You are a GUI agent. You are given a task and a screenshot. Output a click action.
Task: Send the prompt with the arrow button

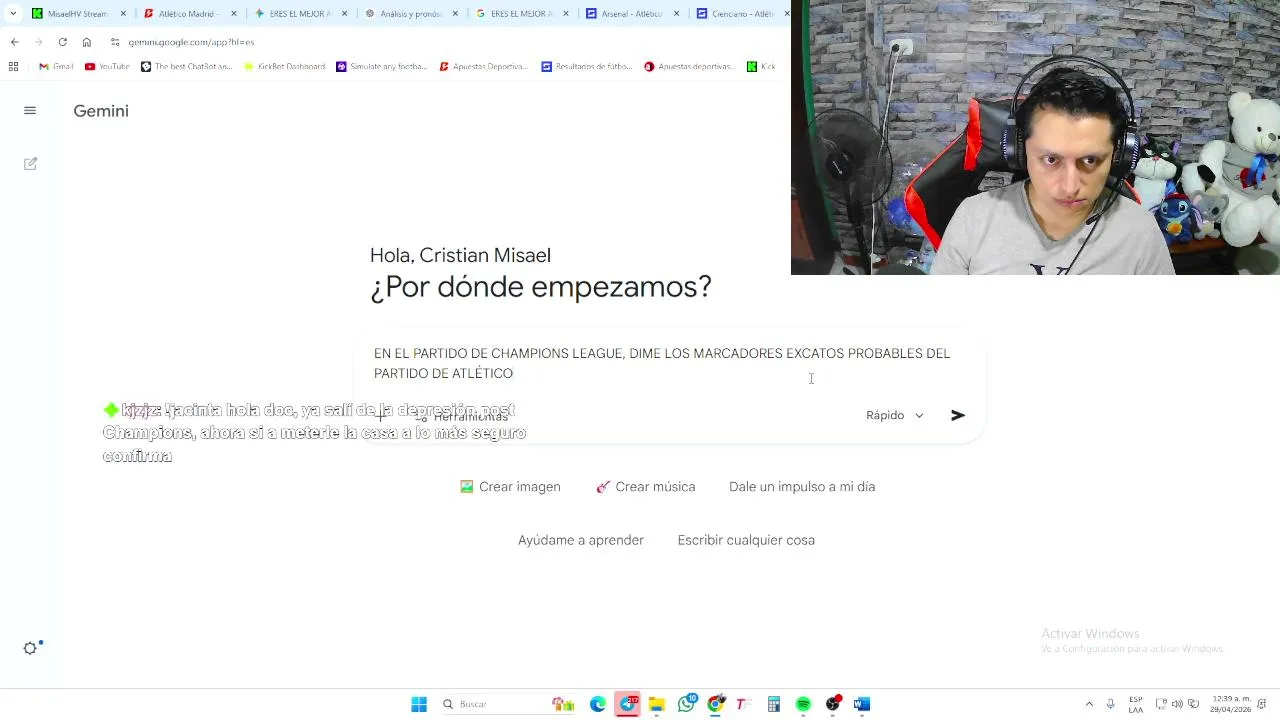(958, 415)
